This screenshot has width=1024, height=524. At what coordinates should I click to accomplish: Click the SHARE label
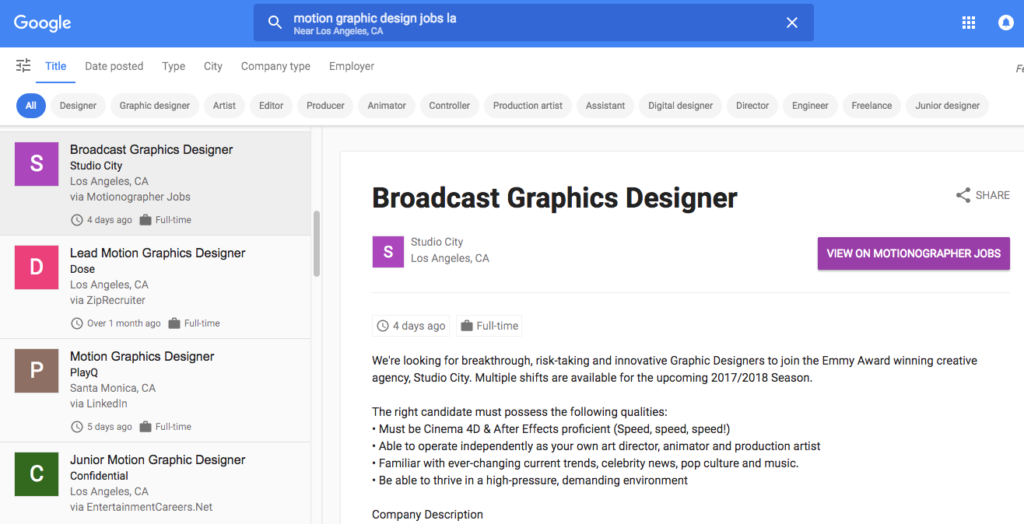[x=993, y=195]
